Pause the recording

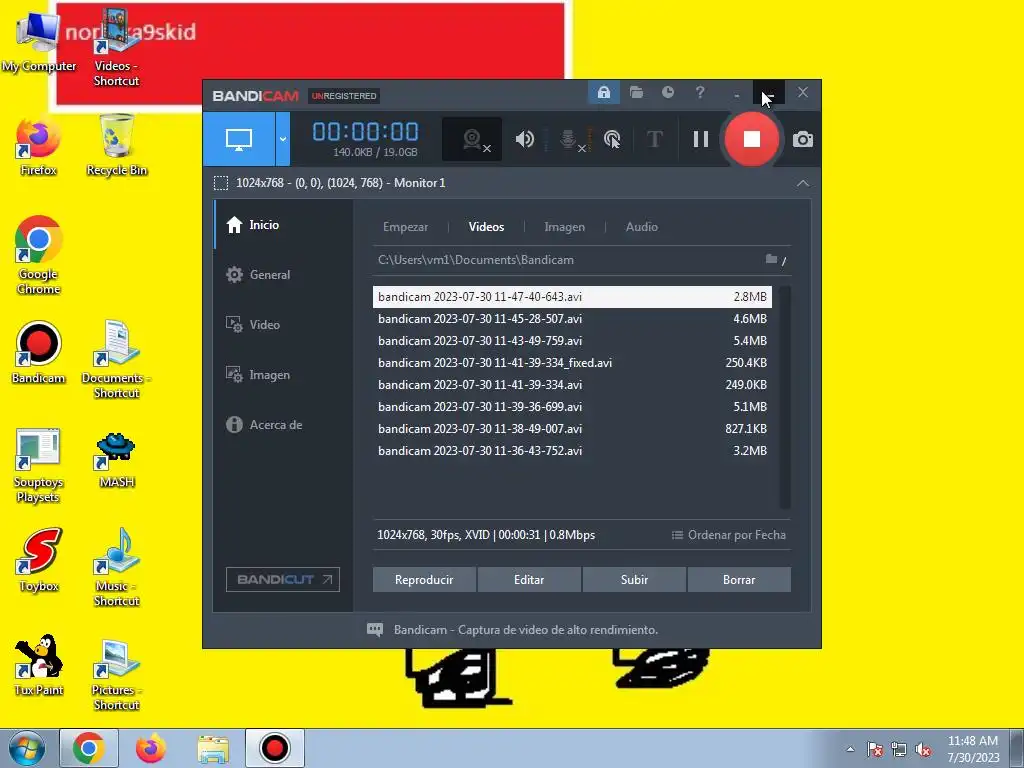point(701,139)
